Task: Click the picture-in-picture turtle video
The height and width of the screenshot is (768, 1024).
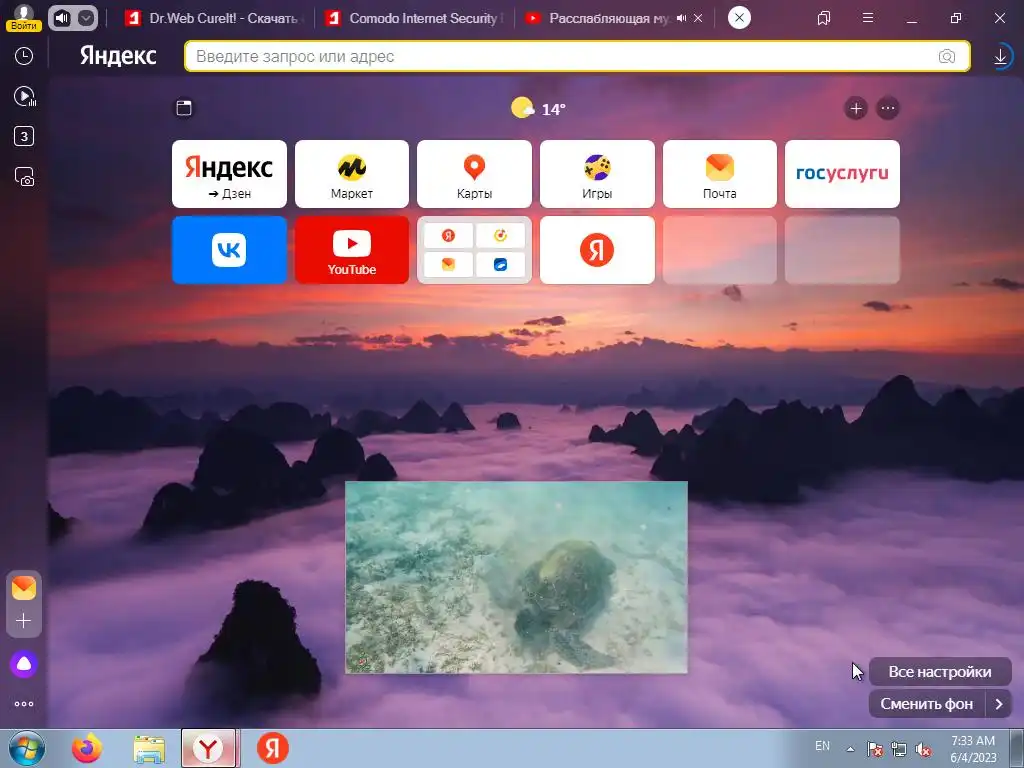Action: point(517,577)
